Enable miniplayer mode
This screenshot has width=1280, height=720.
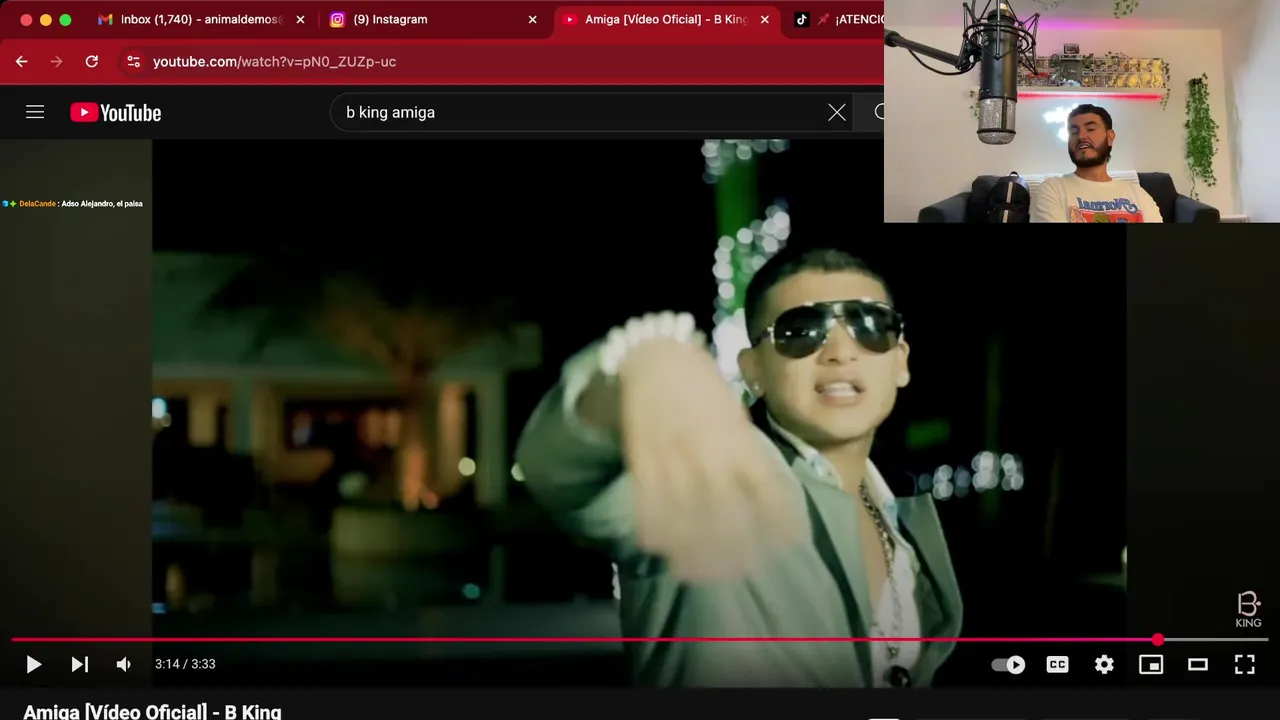(1151, 664)
